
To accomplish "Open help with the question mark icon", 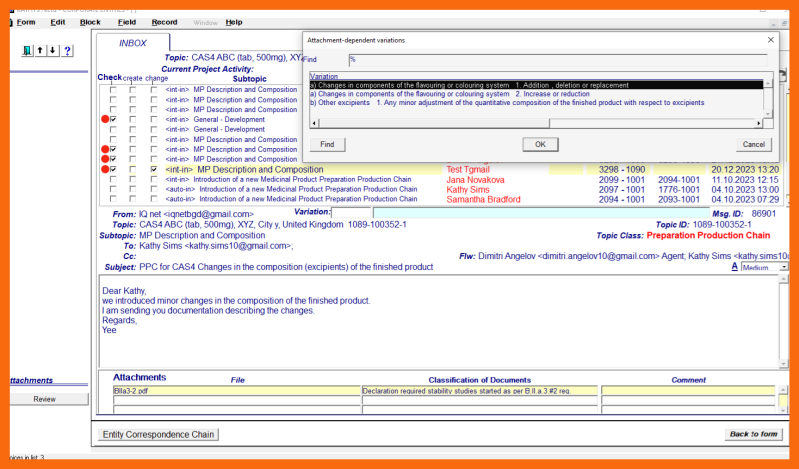I will coord(67,51).
